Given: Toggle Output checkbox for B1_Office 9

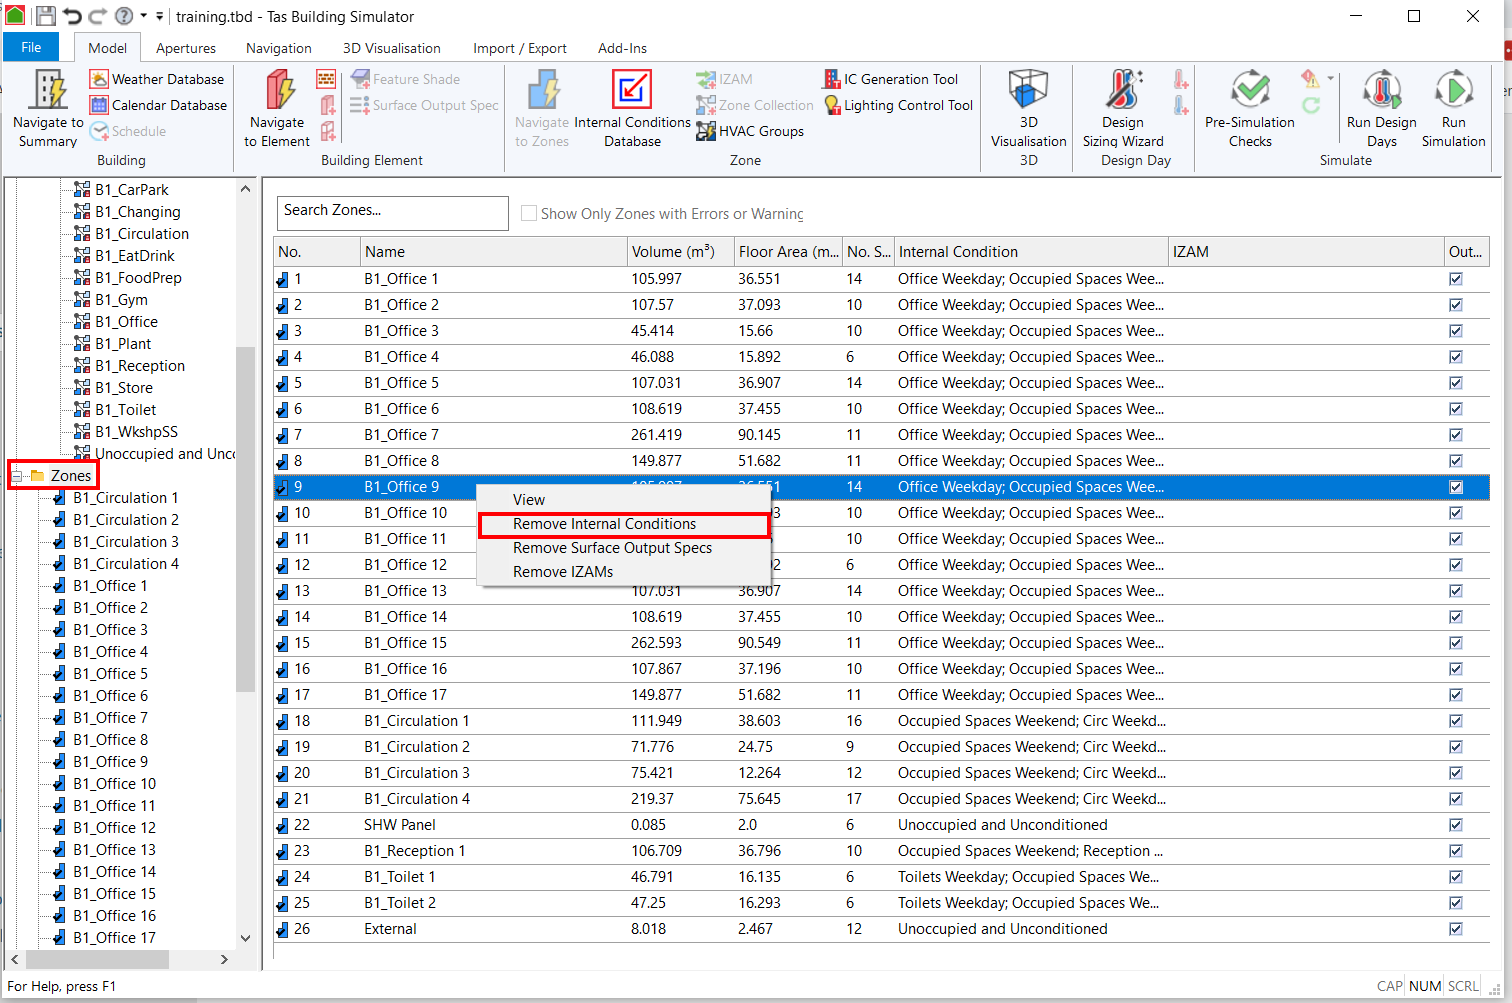Looking at the screenshot, I should (1456, 487).
